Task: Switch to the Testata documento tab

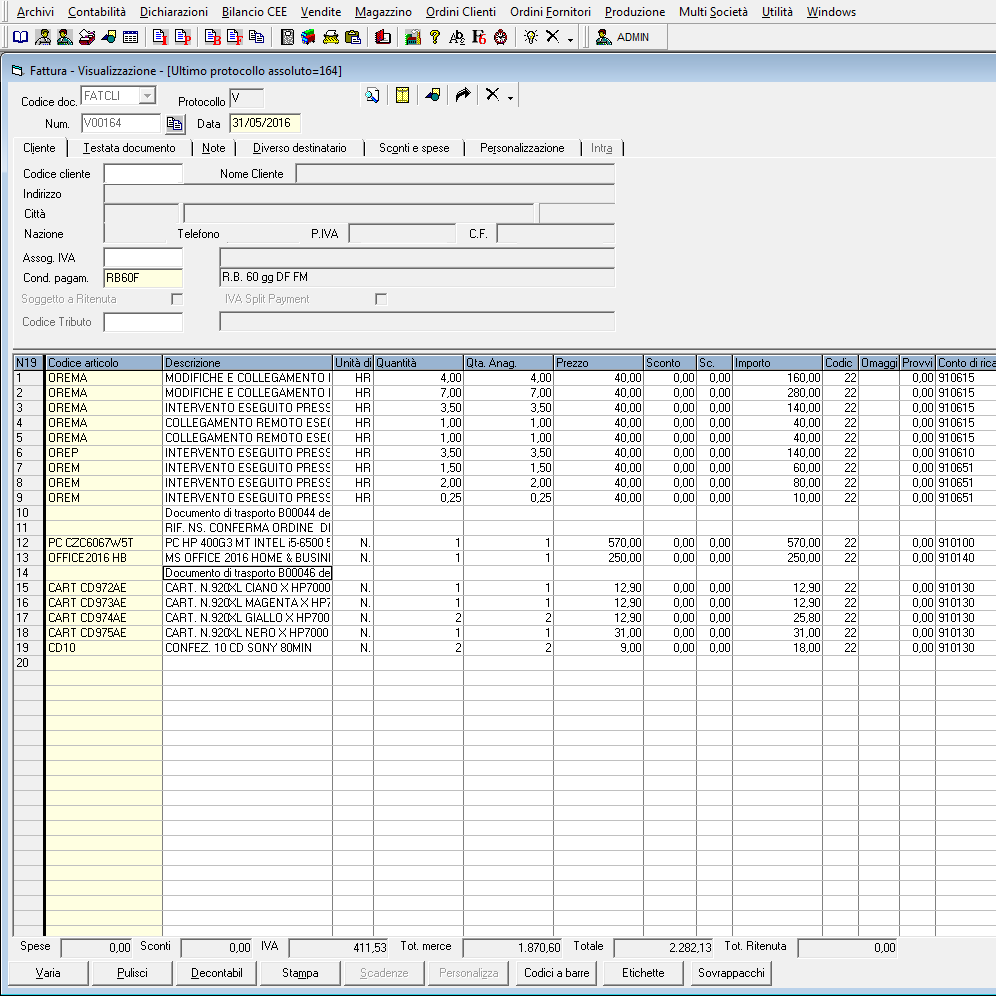Action: [x=130, y=148]
